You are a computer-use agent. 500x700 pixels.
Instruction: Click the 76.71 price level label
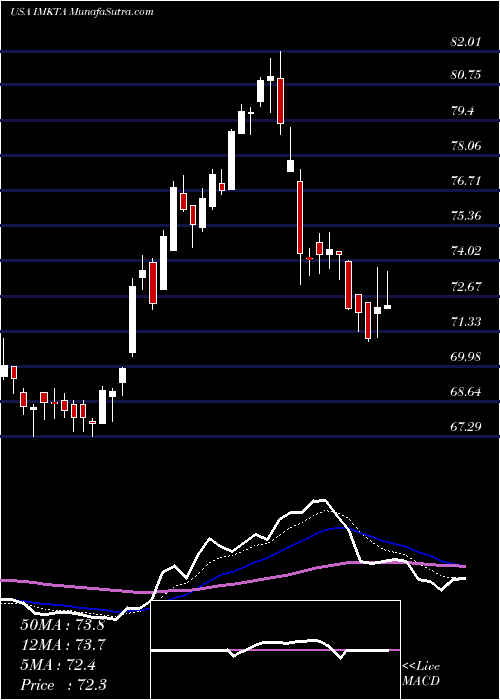pyautogui.click(x=466, y=181)
